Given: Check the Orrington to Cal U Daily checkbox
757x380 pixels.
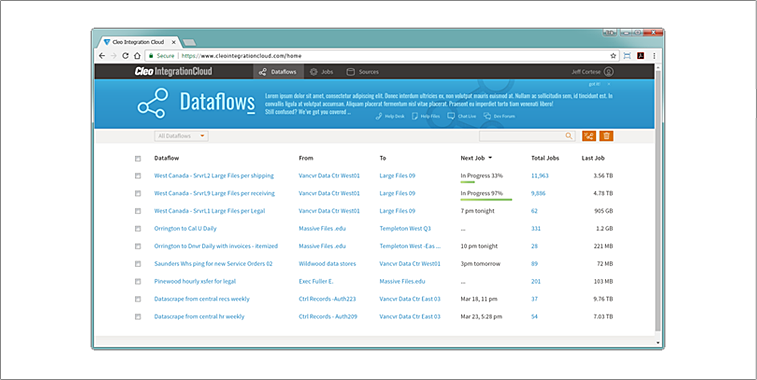Looking at the screenshot, I should [x=138, y=229].
